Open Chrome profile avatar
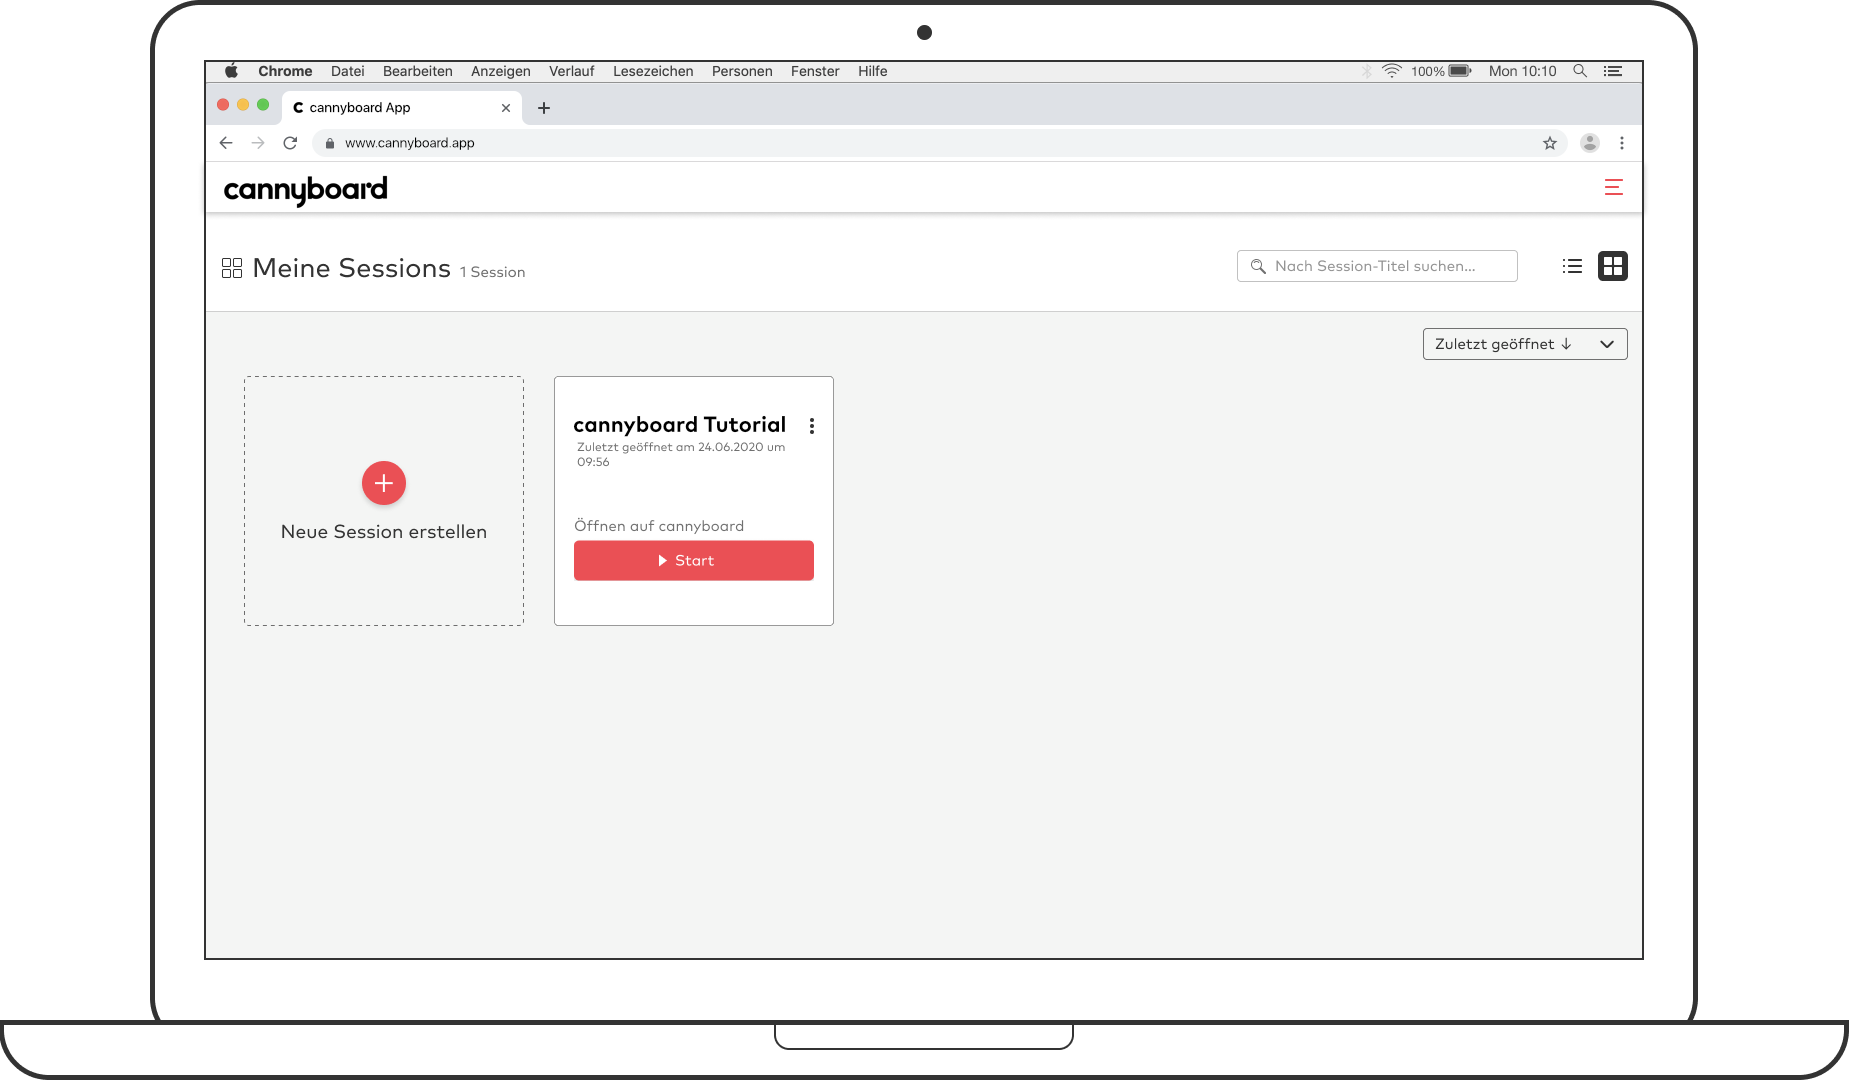 click(x=1590, y=143)
